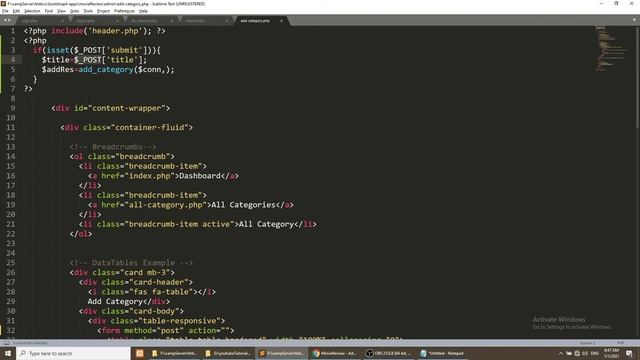Click the isset($_POST['submit']) line
640x360 pixels.
pyautogui.click(x=97, y=50)
